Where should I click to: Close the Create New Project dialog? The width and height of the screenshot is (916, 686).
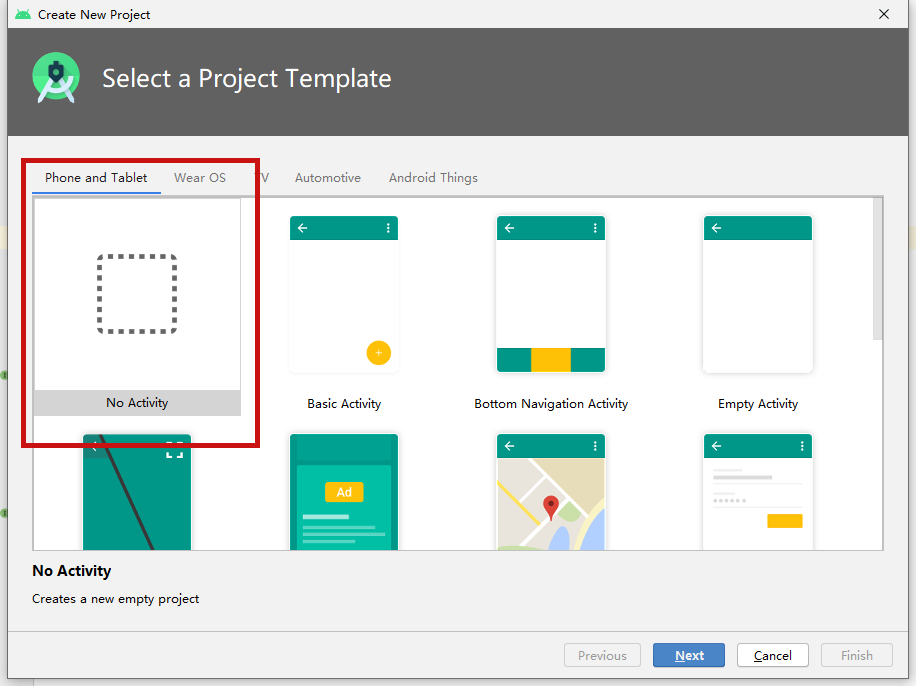pos(884,14)
